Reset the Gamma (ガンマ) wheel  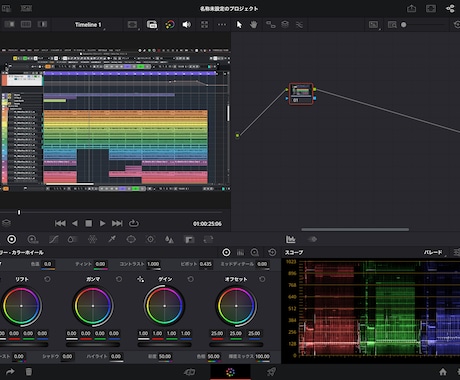point(119,279)
